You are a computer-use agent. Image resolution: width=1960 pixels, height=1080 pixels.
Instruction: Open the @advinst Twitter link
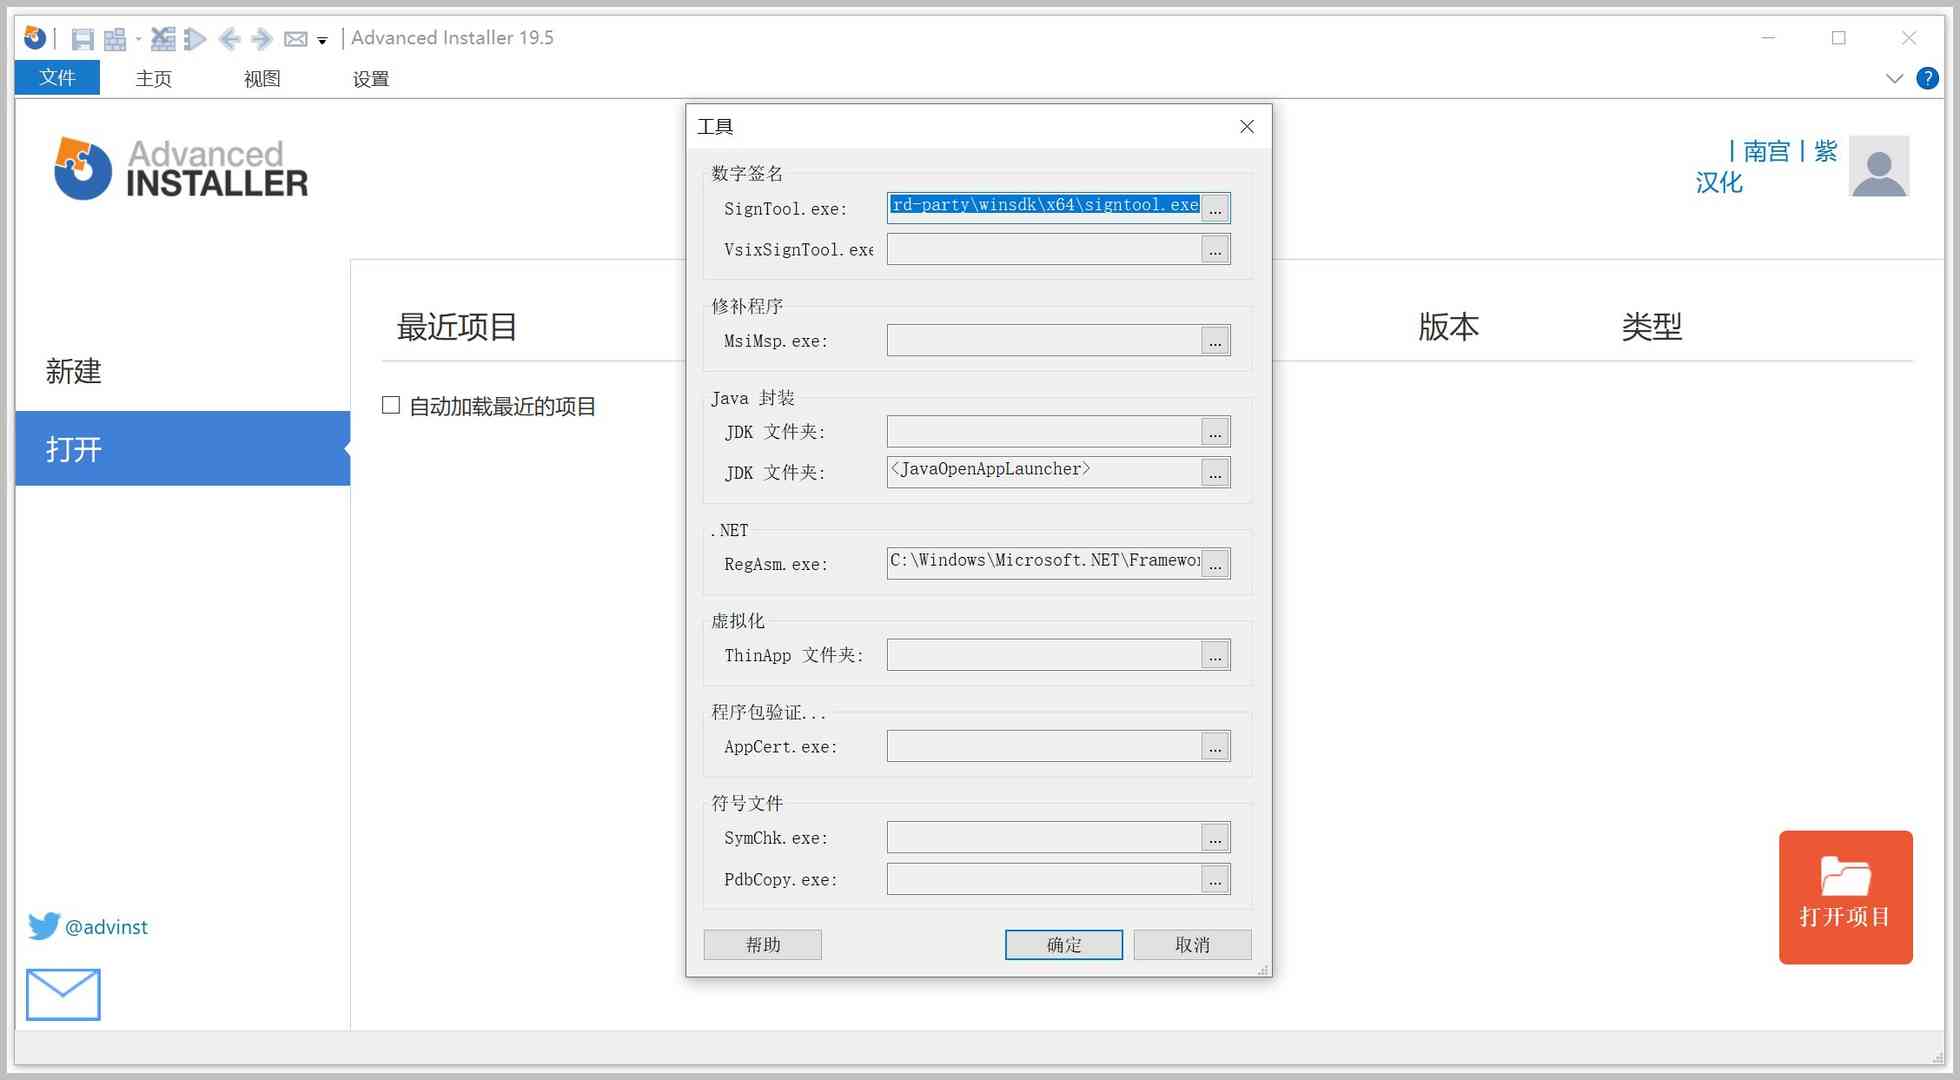click(x=106, y=927)
